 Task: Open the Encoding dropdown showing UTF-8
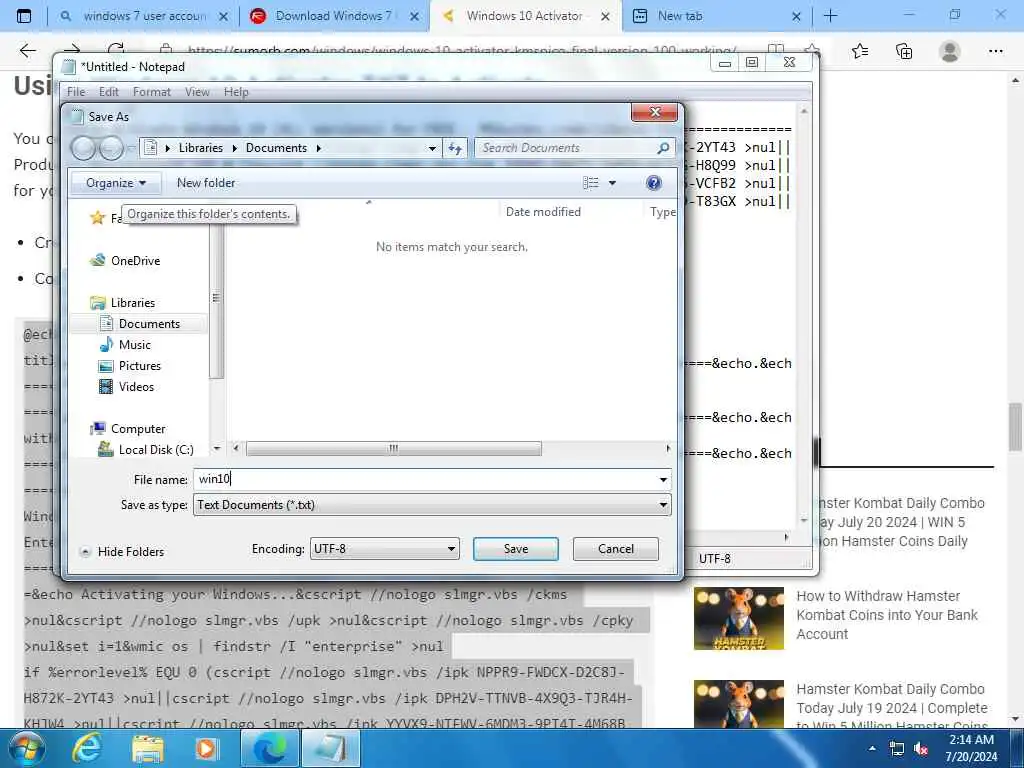tap(385, 549)
